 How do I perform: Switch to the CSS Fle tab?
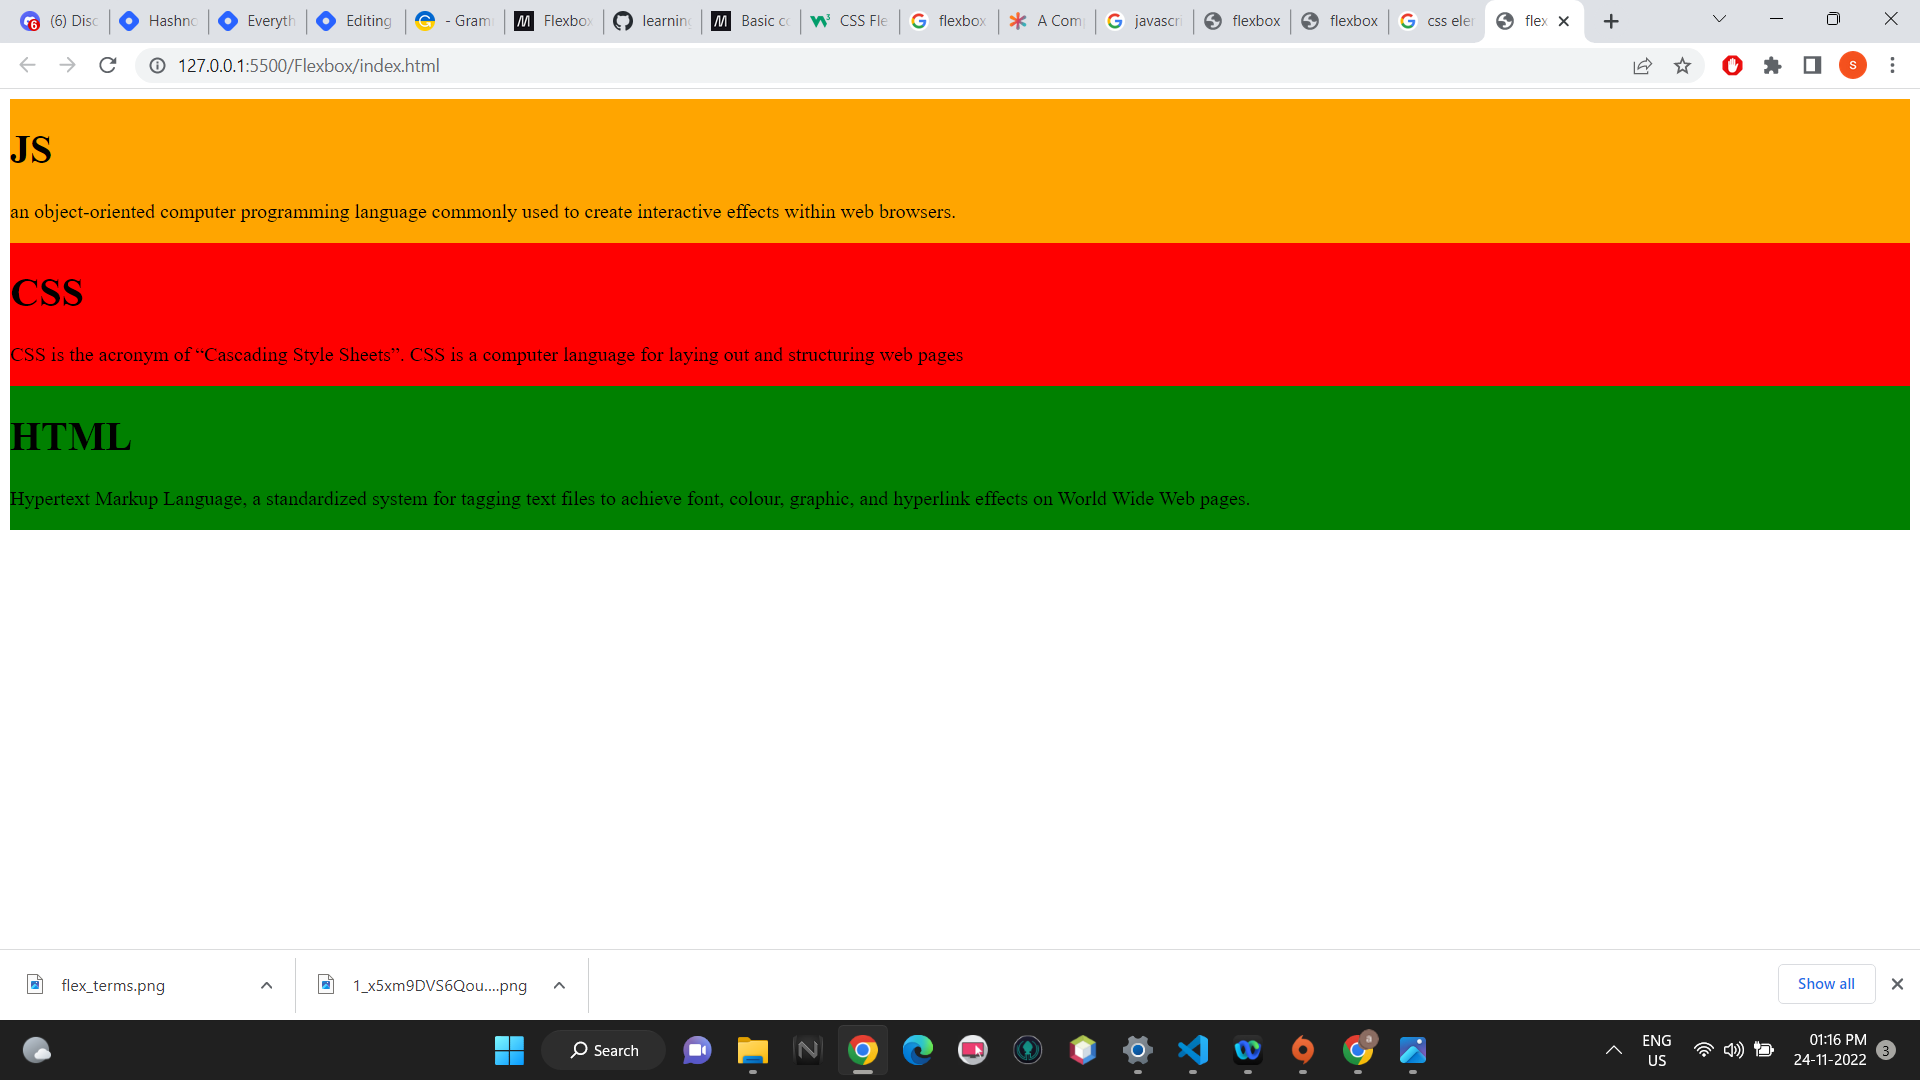851,21
